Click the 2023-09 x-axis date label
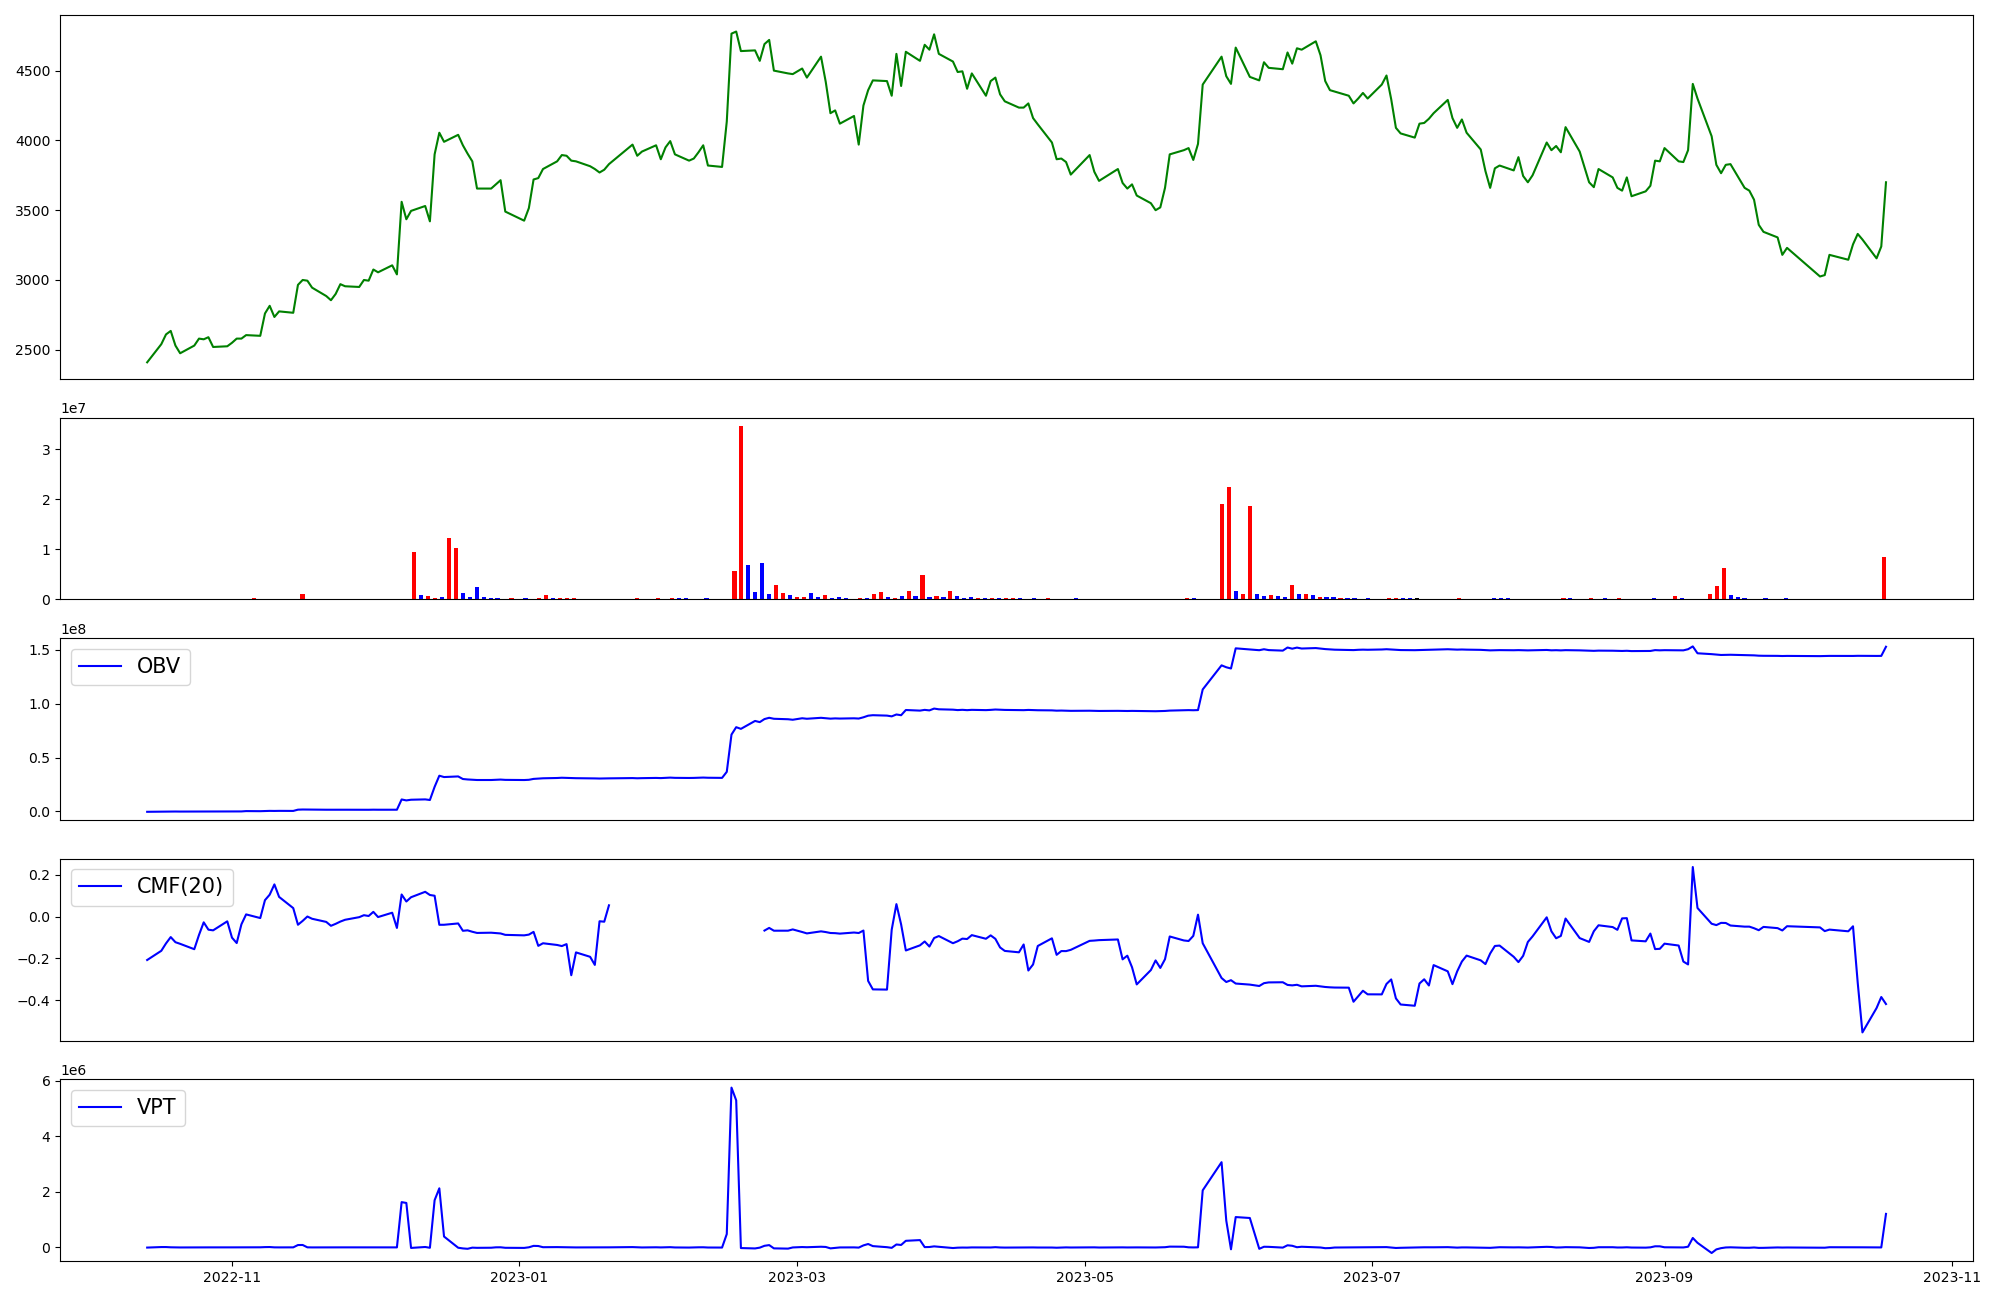Viewport: 2000px width, 1300px height. point(1664,1277)
